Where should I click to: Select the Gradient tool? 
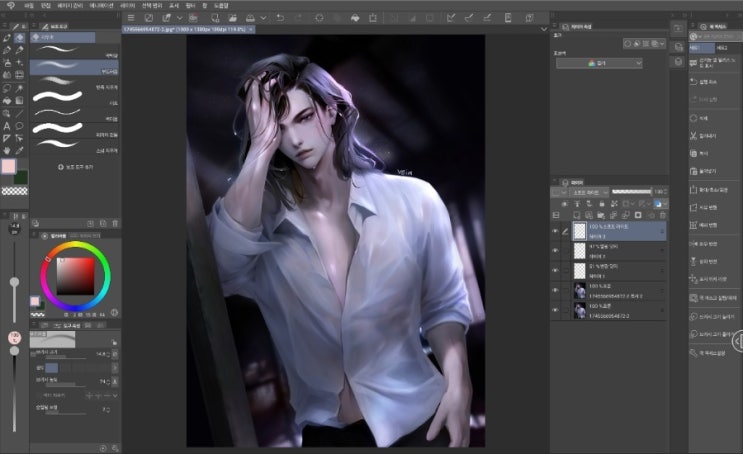point(19,100)
